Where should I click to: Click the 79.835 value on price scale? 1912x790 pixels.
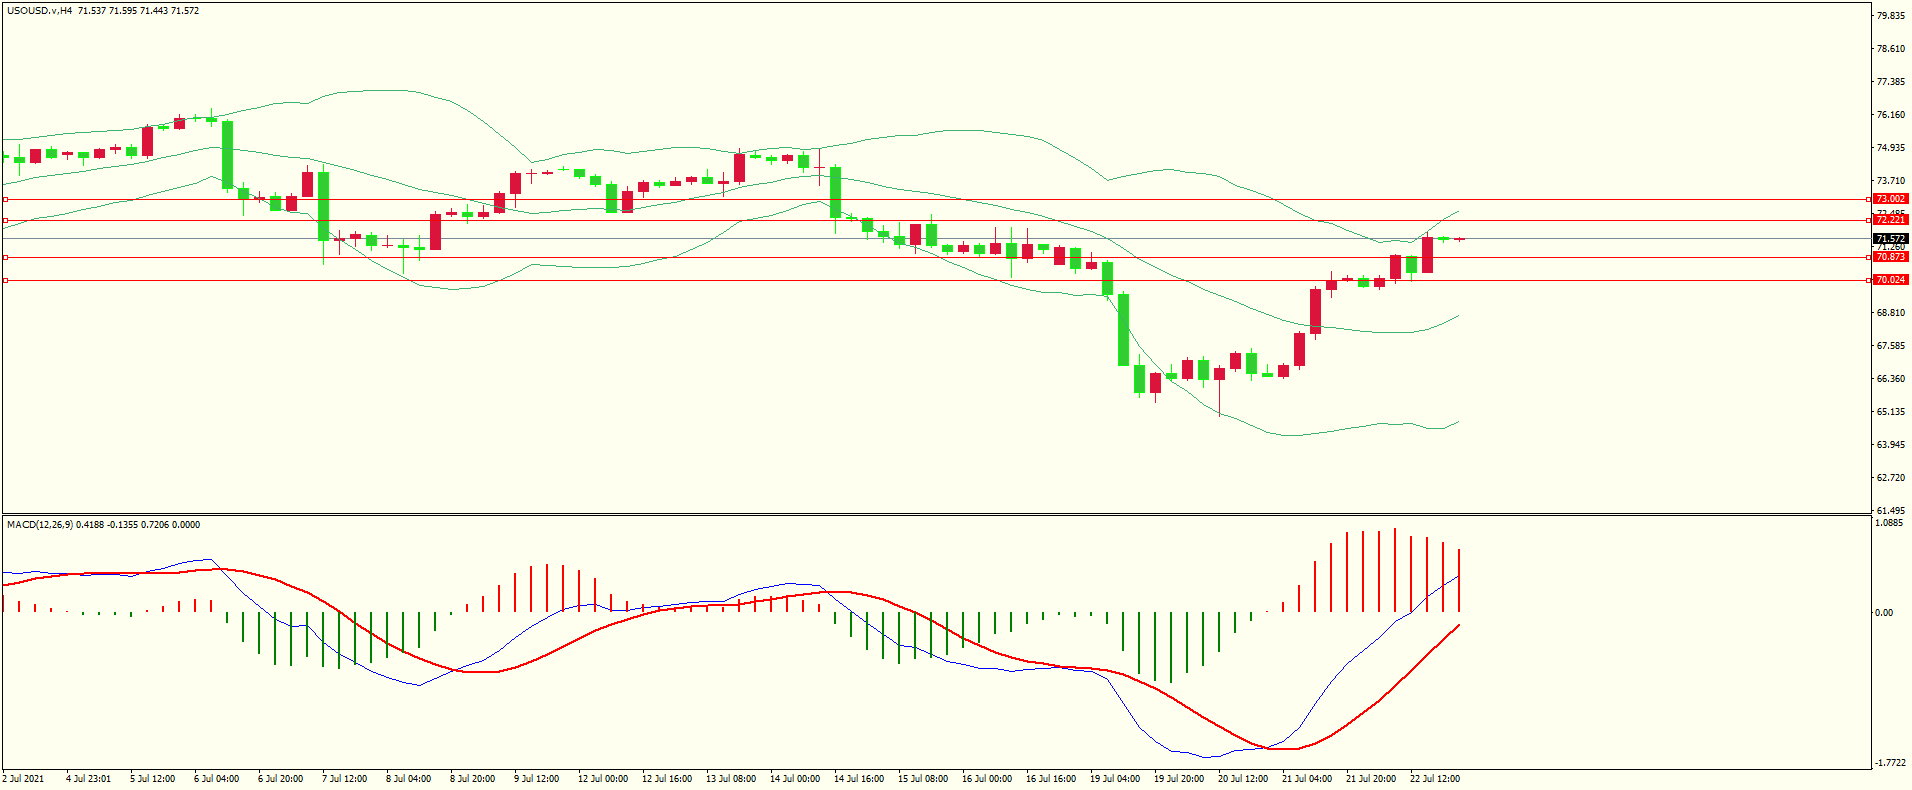(x=1890, y=16)
